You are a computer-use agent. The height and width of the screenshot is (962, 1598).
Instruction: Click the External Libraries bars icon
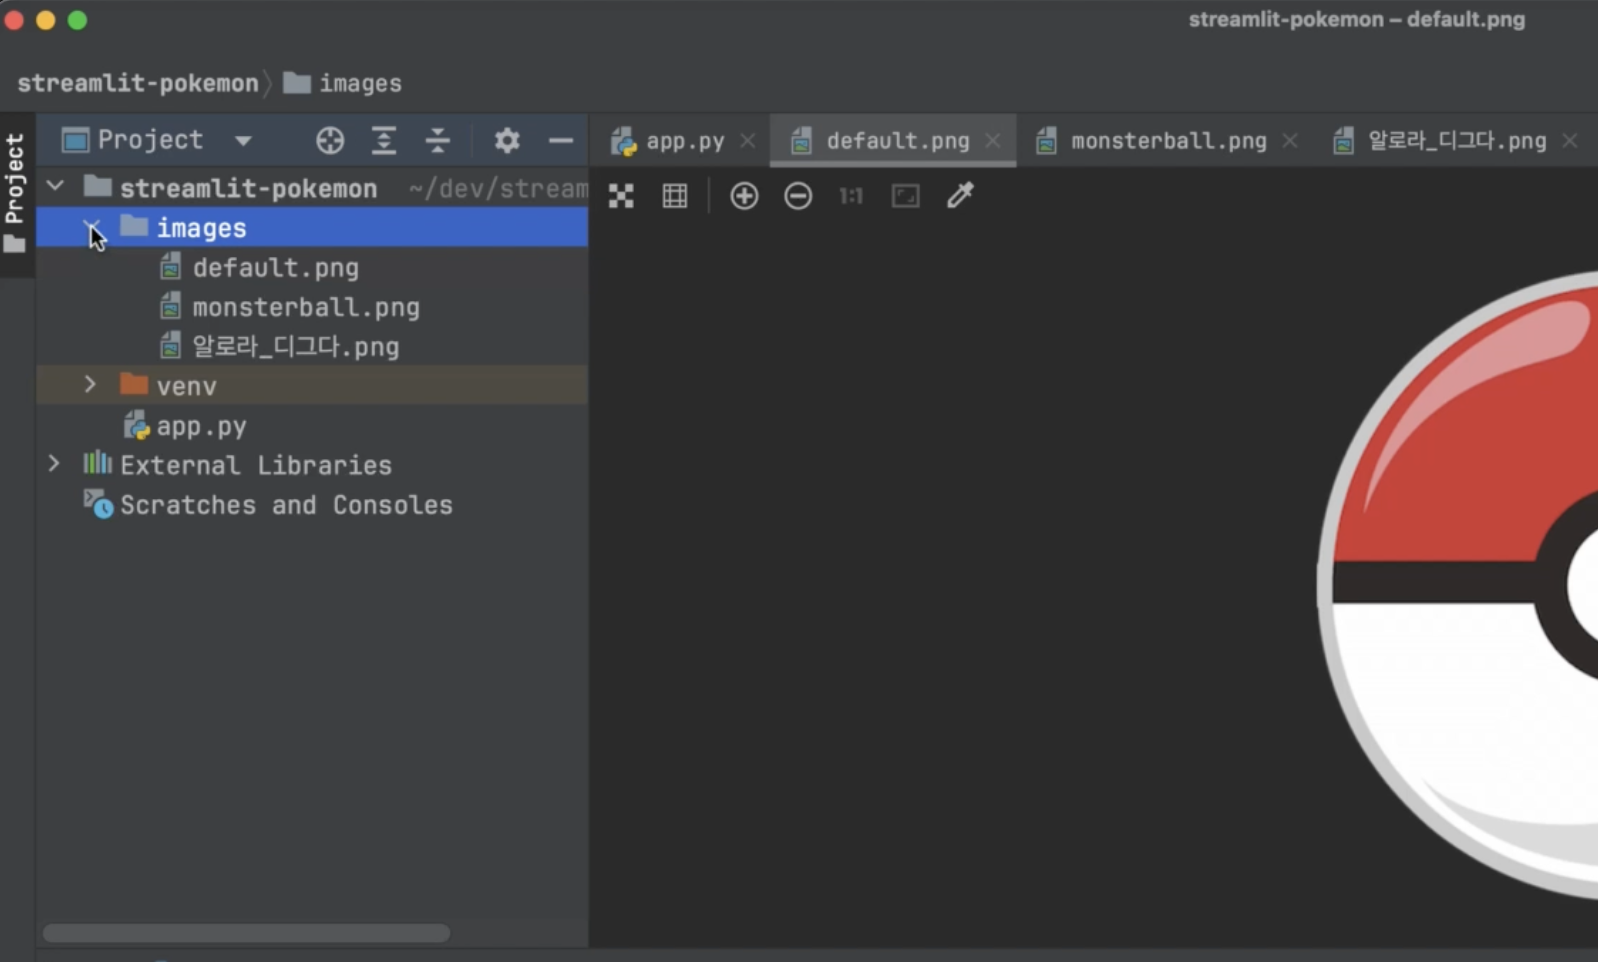click(x=97, y=462)
